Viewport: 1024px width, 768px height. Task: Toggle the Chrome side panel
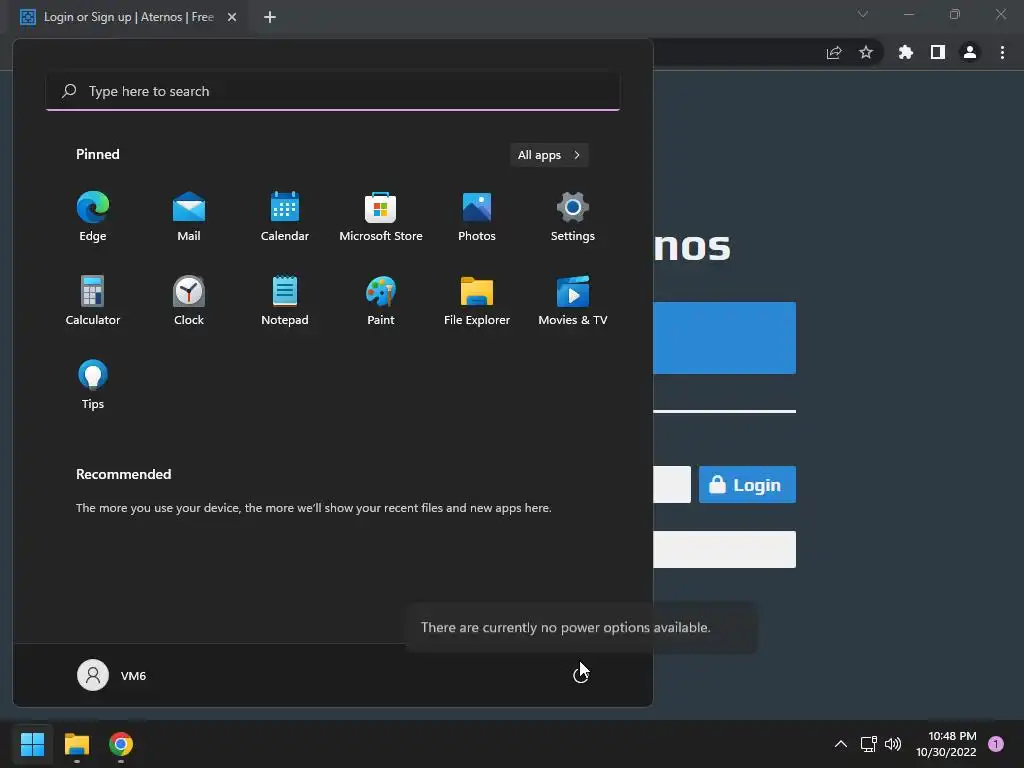click(x=938, y=52)
